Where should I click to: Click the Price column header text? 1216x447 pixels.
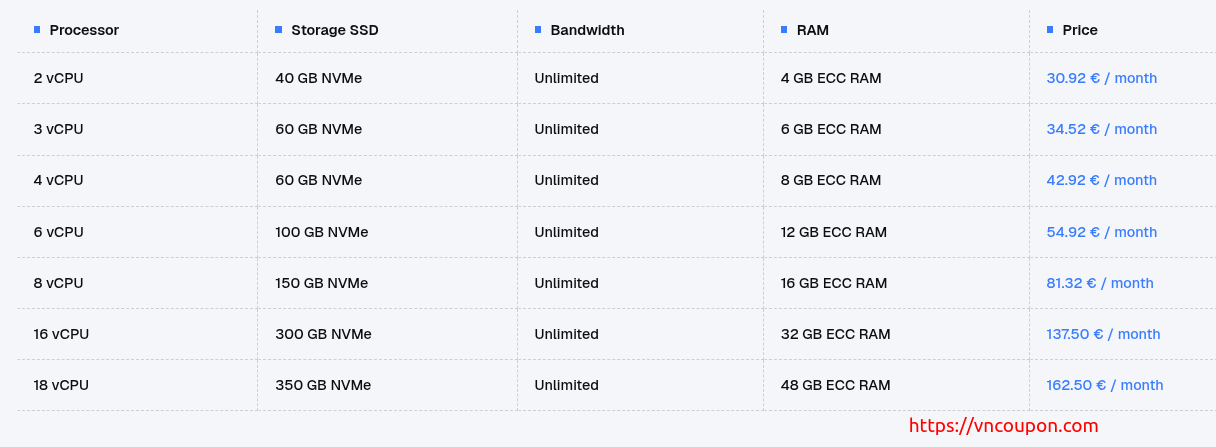[1080, 30]
